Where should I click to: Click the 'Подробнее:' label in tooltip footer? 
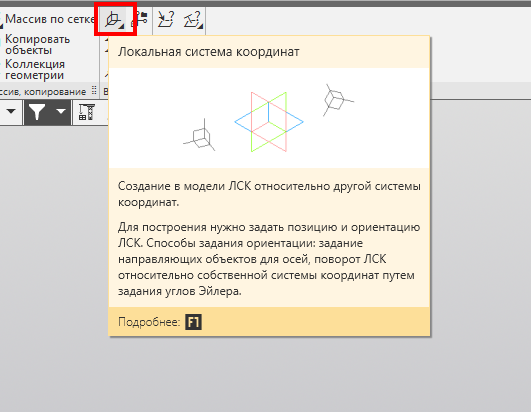149,322
